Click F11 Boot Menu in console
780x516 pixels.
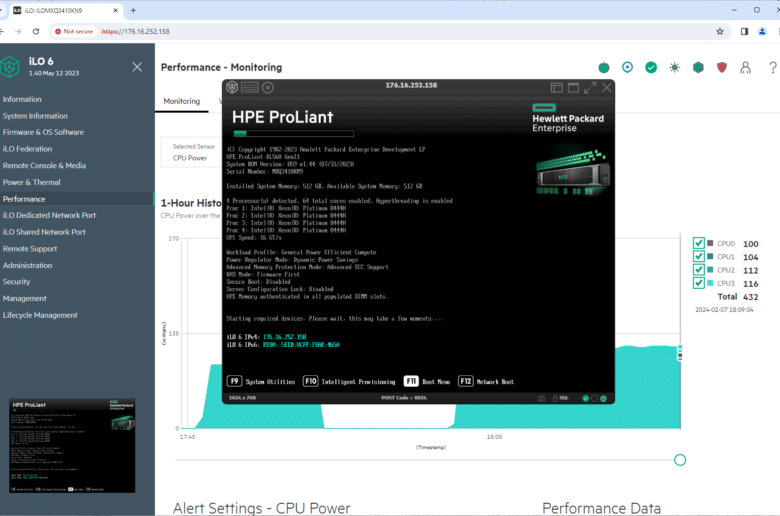(x=427, y=382)
